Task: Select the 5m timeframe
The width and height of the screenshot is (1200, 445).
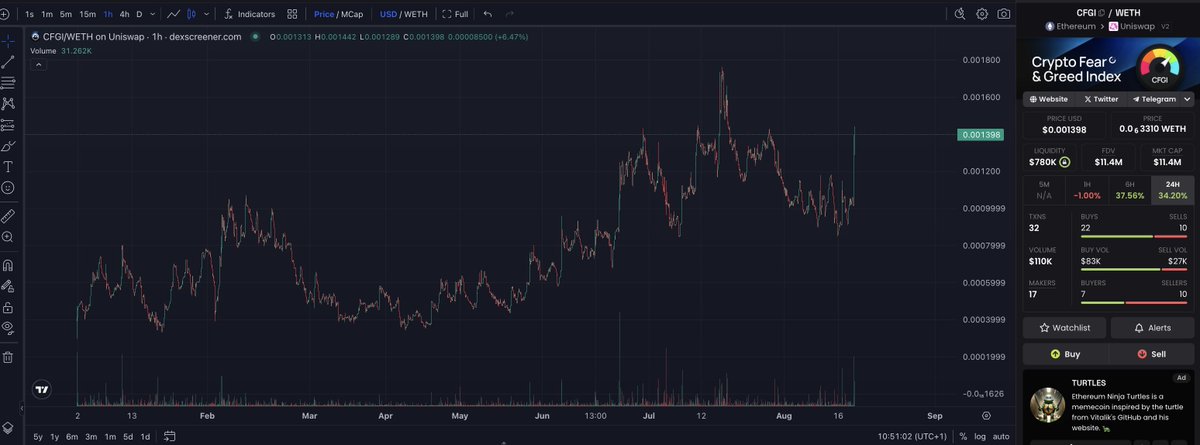Action: point(65,14)
